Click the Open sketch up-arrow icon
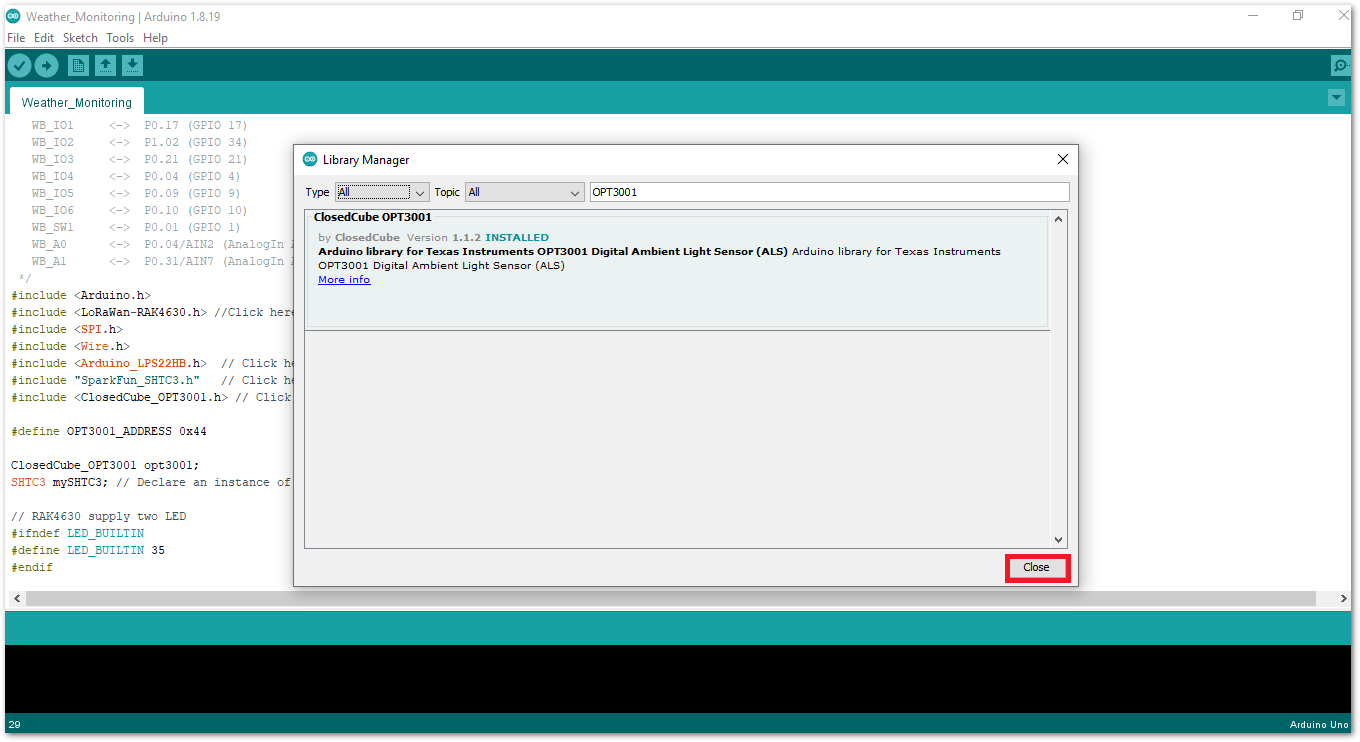This screenshot has width=1360, height=742. click(x=105, y=66)
